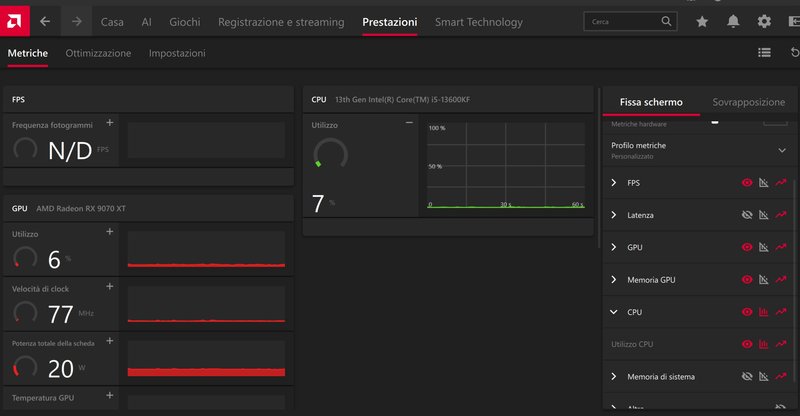Click the trend line icon in the CPU row
Image resolution: width=800 pixels, height=416 pixels.
[x=781, y=312]
